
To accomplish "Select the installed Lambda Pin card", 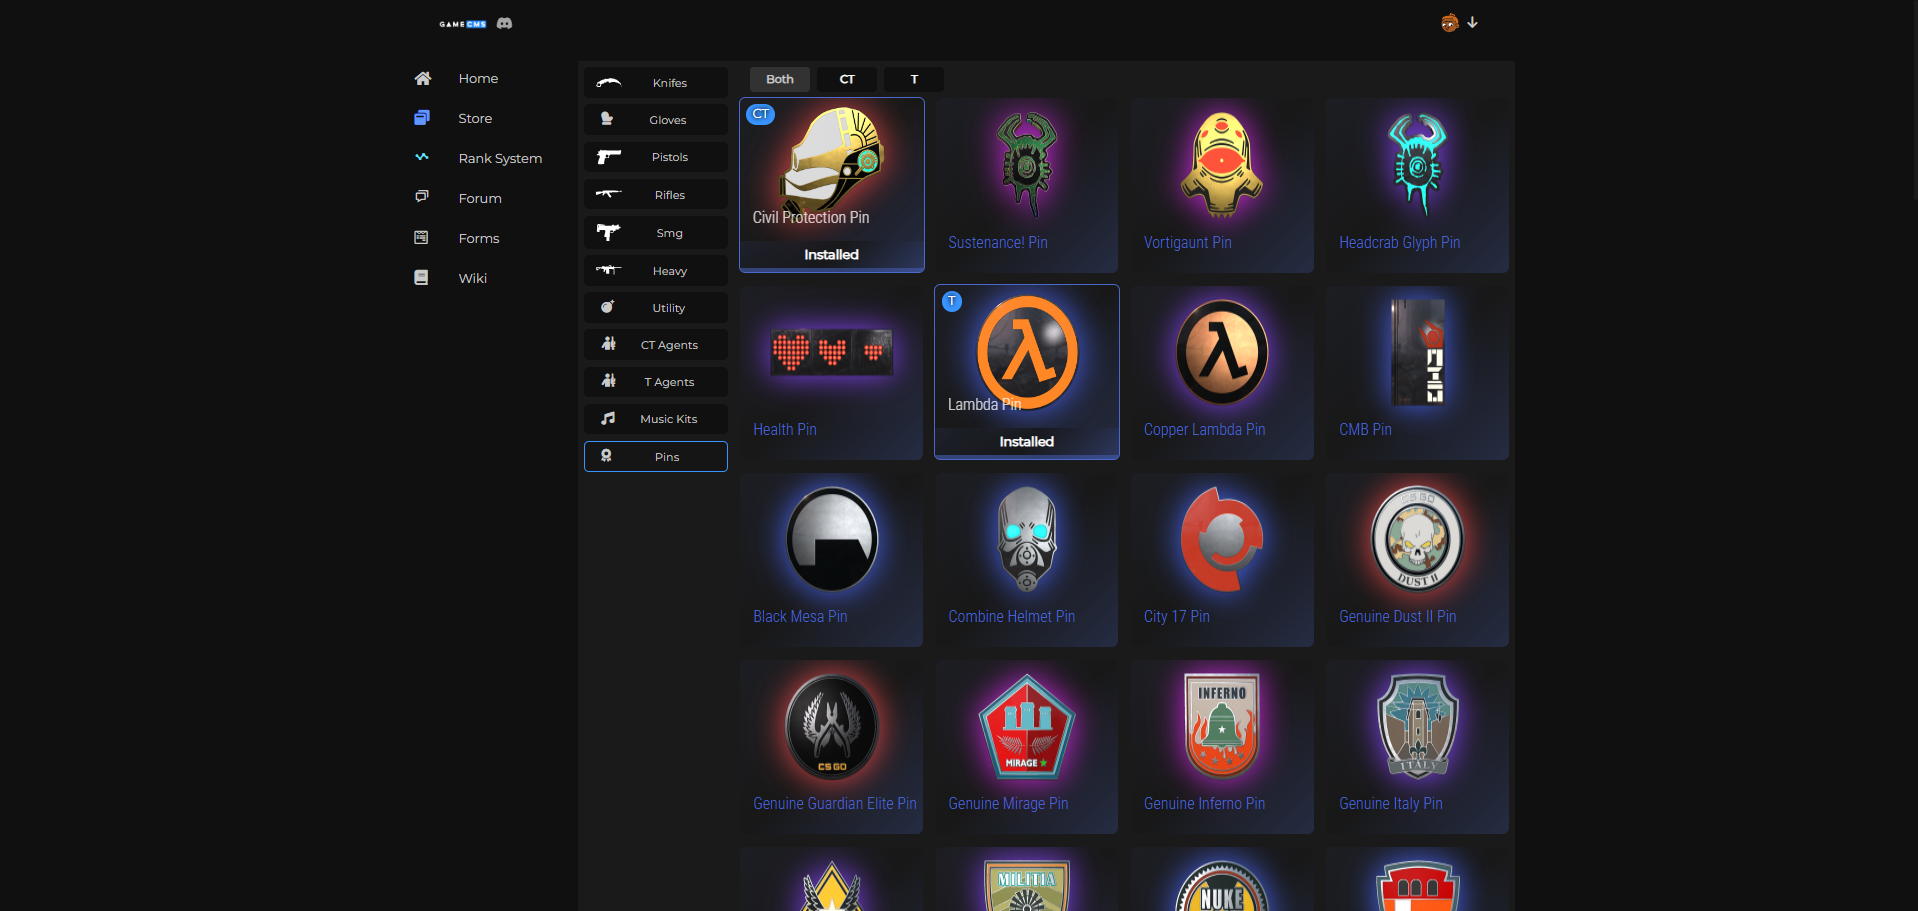I will 1027,372.
